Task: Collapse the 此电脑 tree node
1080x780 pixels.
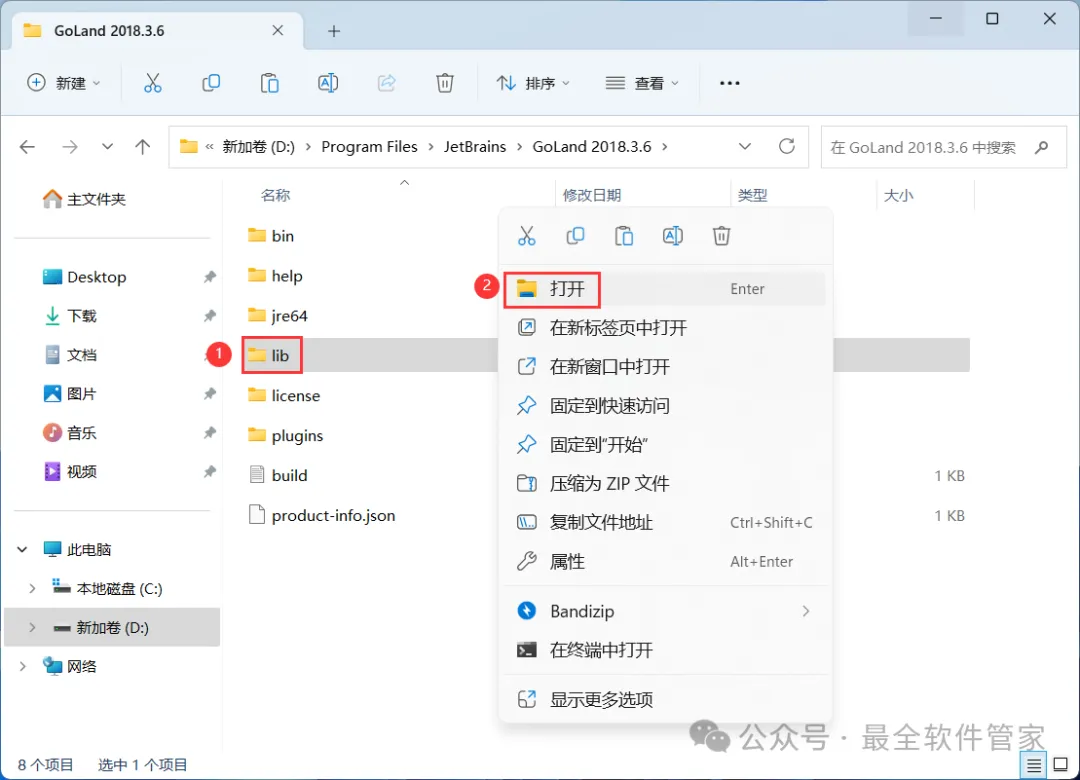Action: coord(22,550)
